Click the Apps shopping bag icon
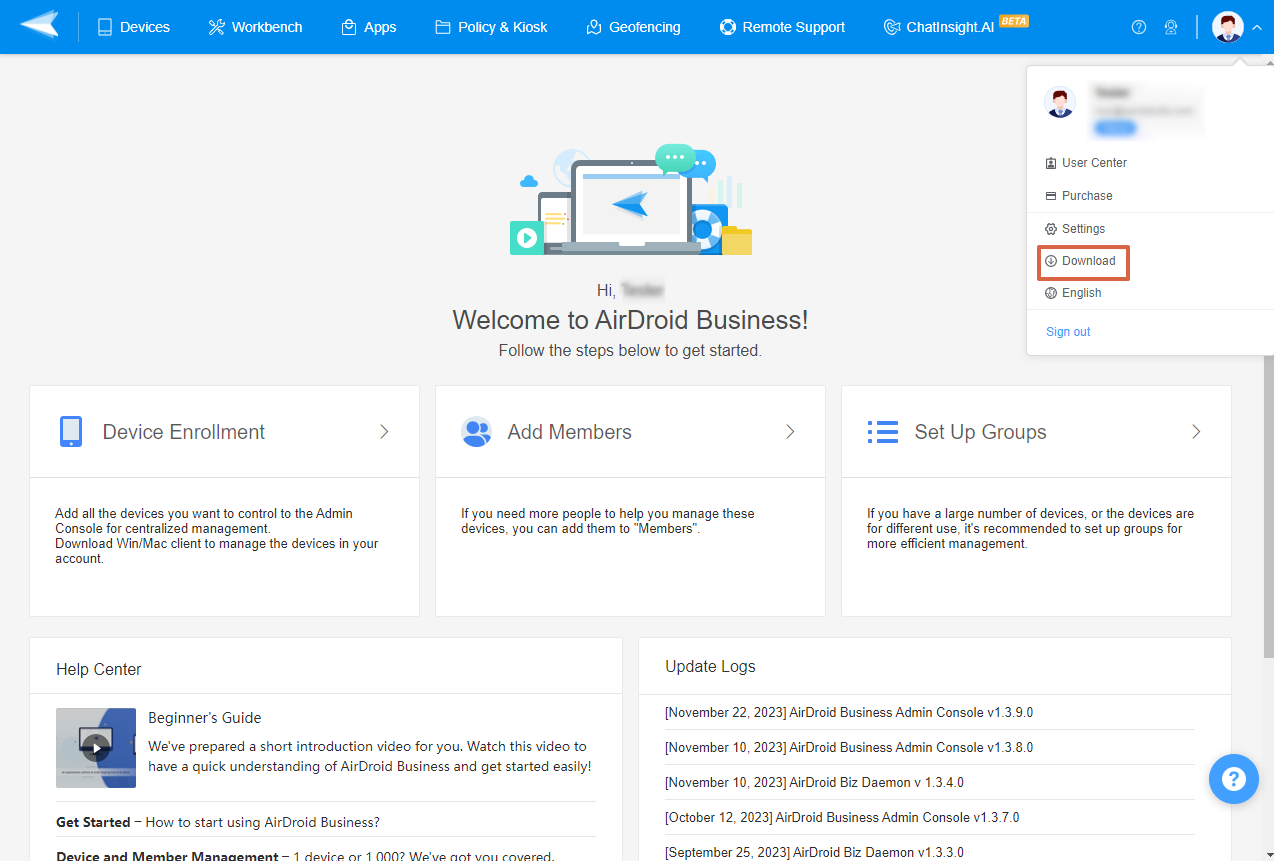 349,27
